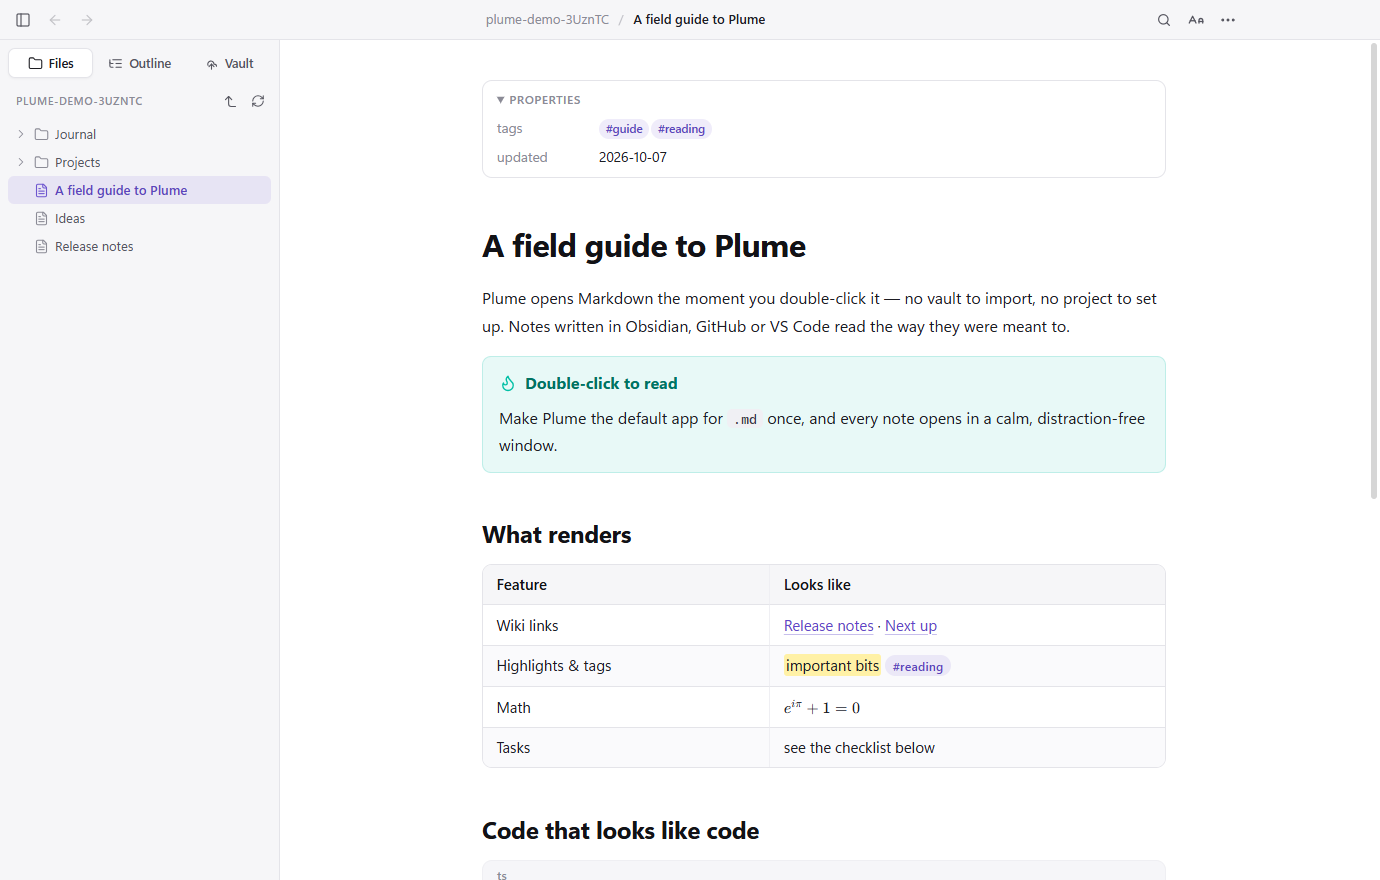
Task: Expand the Journal folder chevron
Action: pyautogui.click(x=21, y=134)
